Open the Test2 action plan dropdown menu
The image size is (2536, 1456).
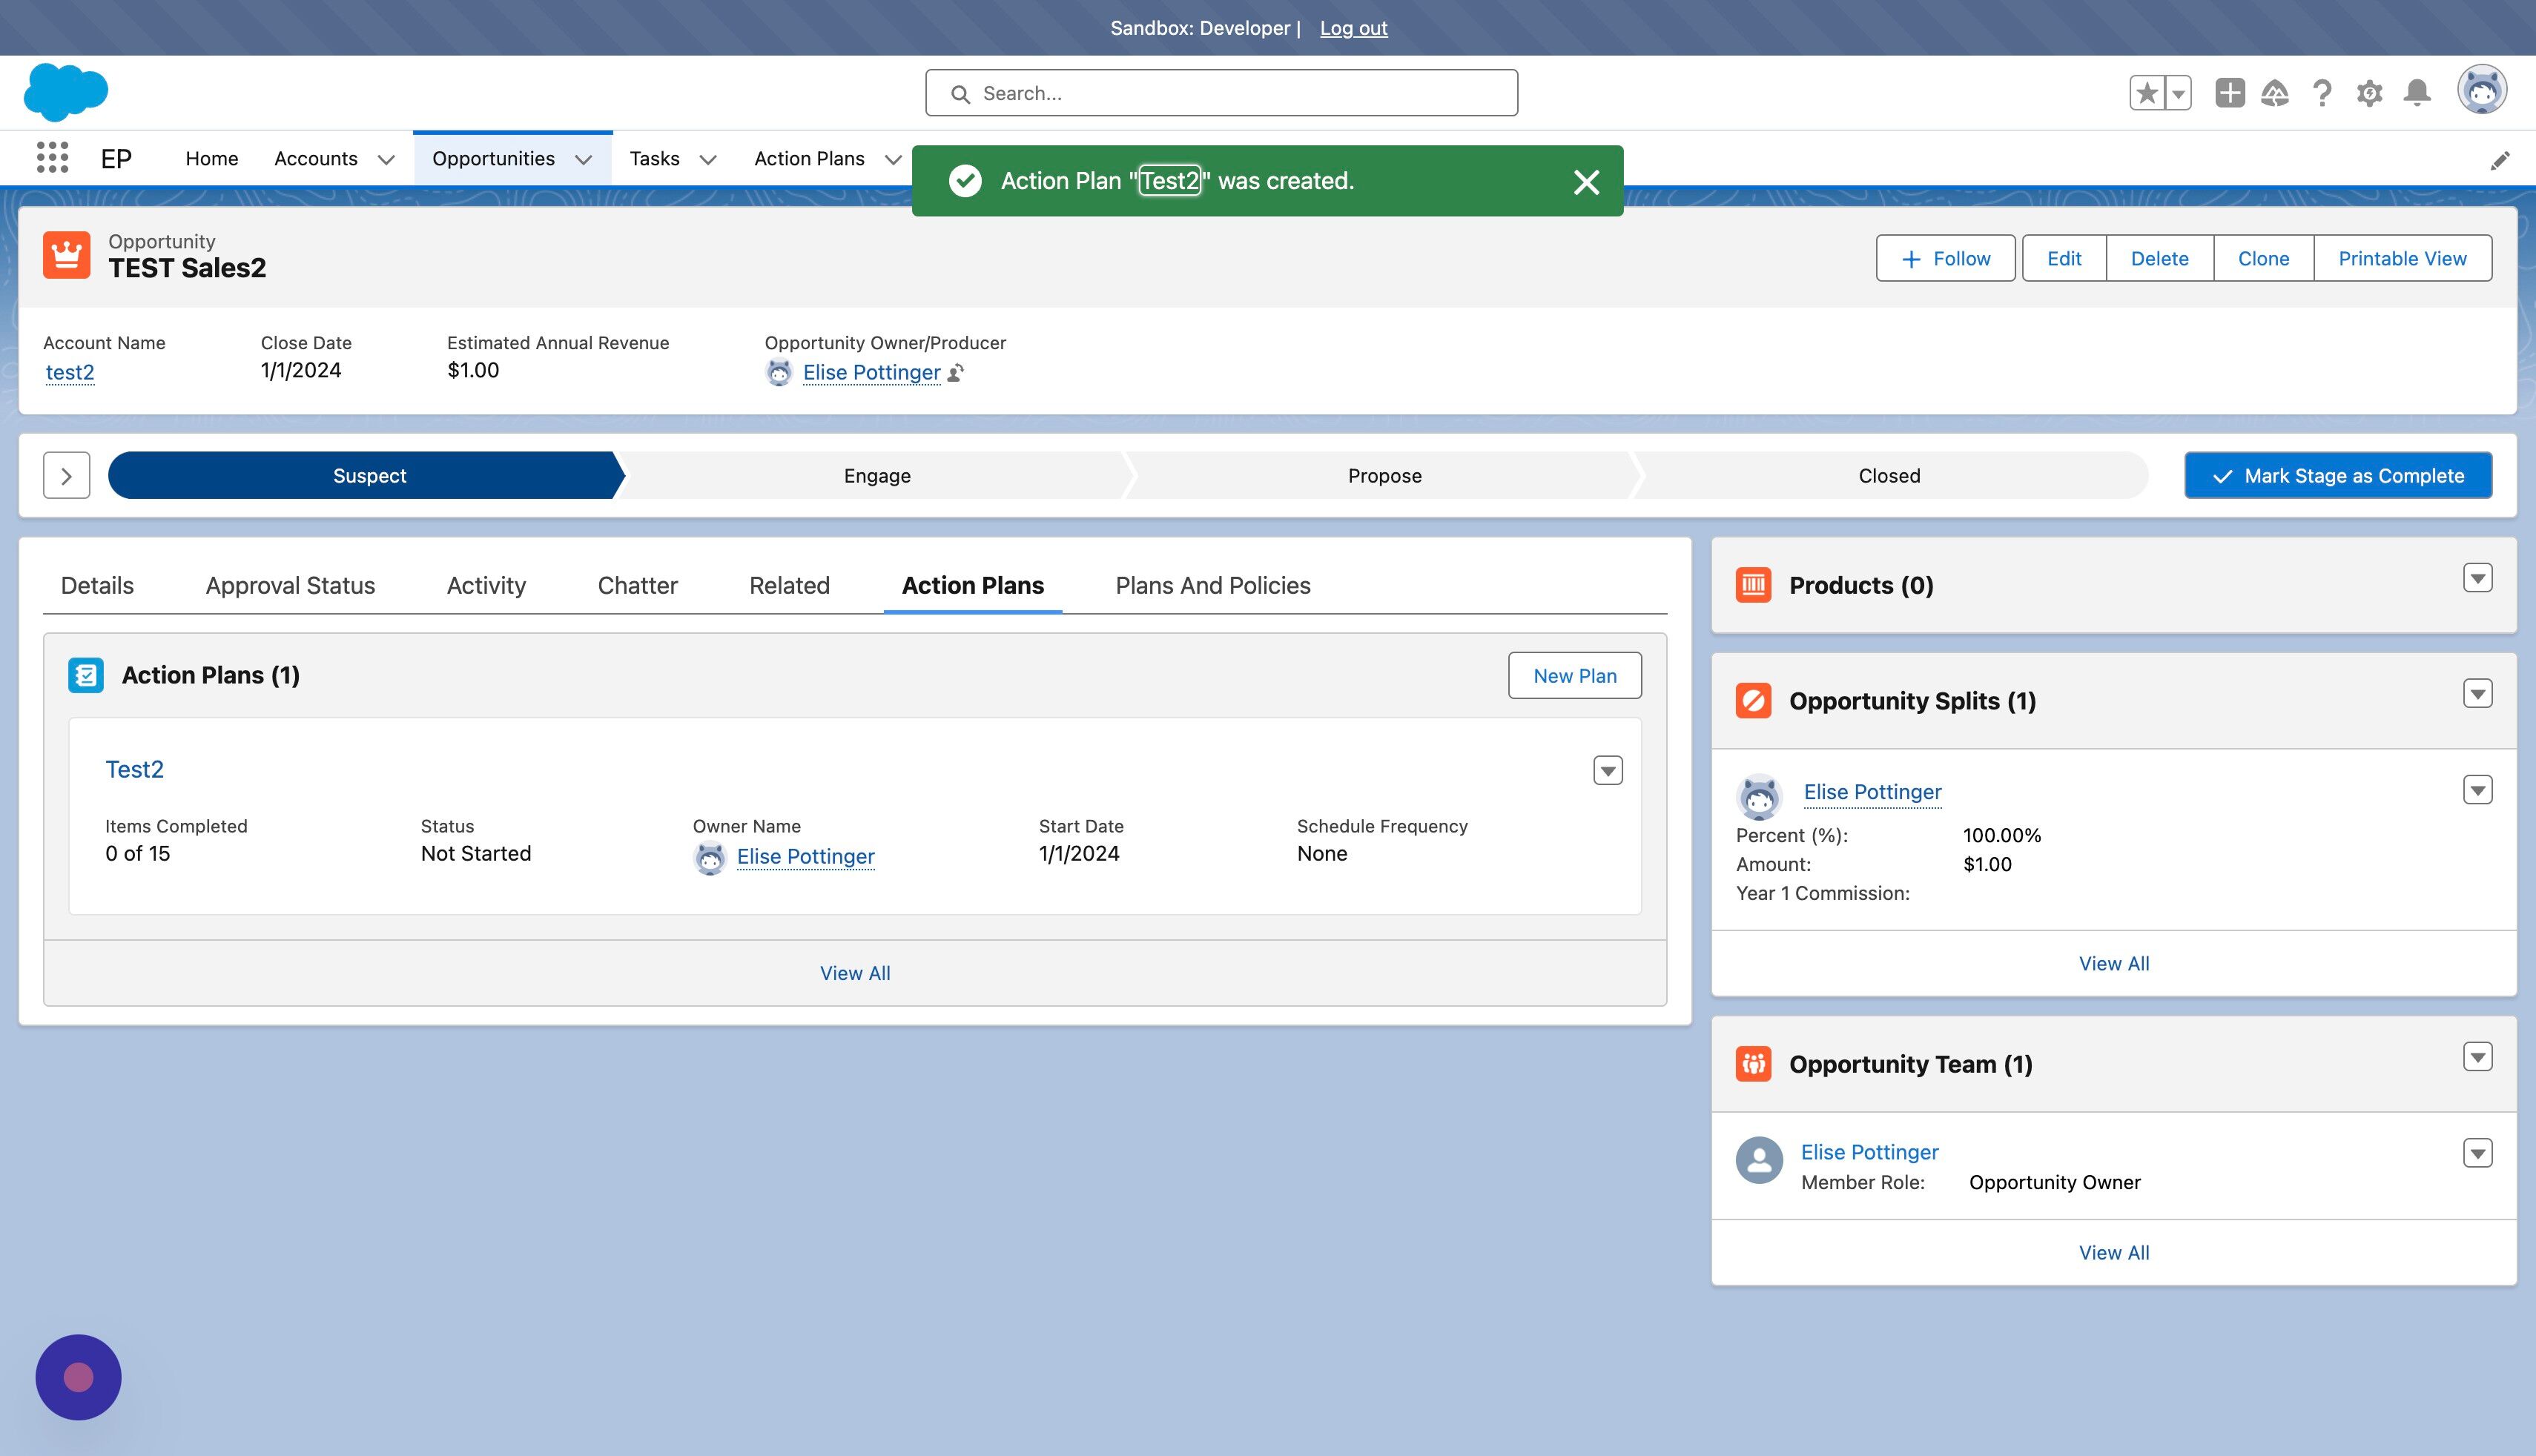coord(1608,770)
